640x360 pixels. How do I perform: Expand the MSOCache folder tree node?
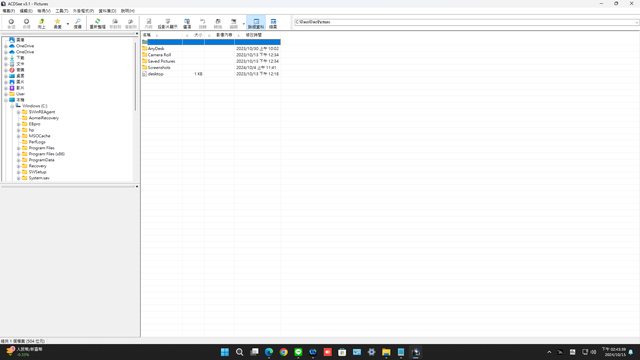(x=18, y=136)
